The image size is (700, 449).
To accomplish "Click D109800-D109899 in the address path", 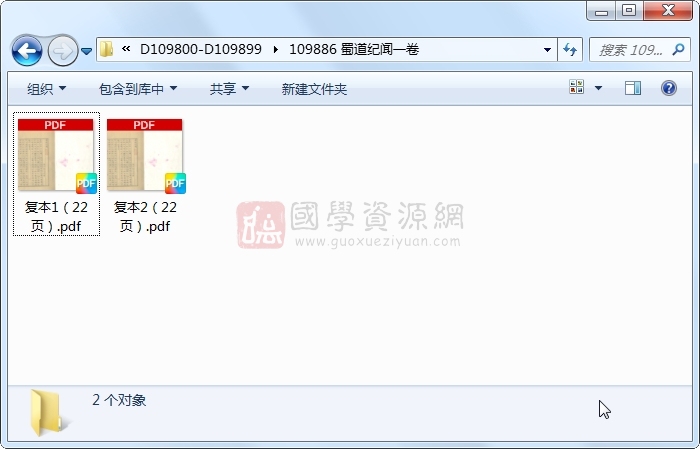I will point(200,49).
